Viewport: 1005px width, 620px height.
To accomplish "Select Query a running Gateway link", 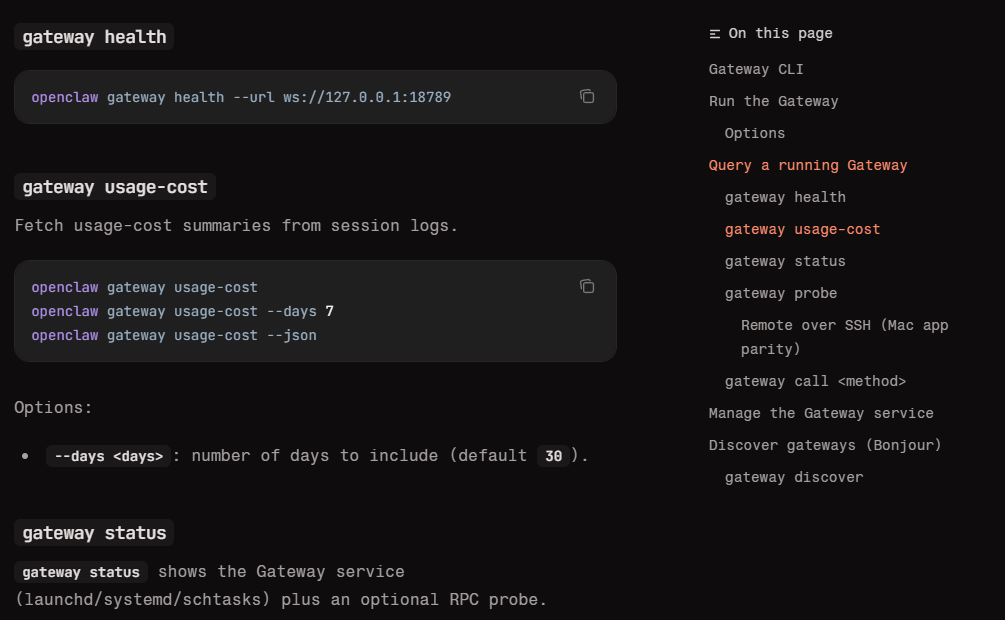I will point(808,165).
